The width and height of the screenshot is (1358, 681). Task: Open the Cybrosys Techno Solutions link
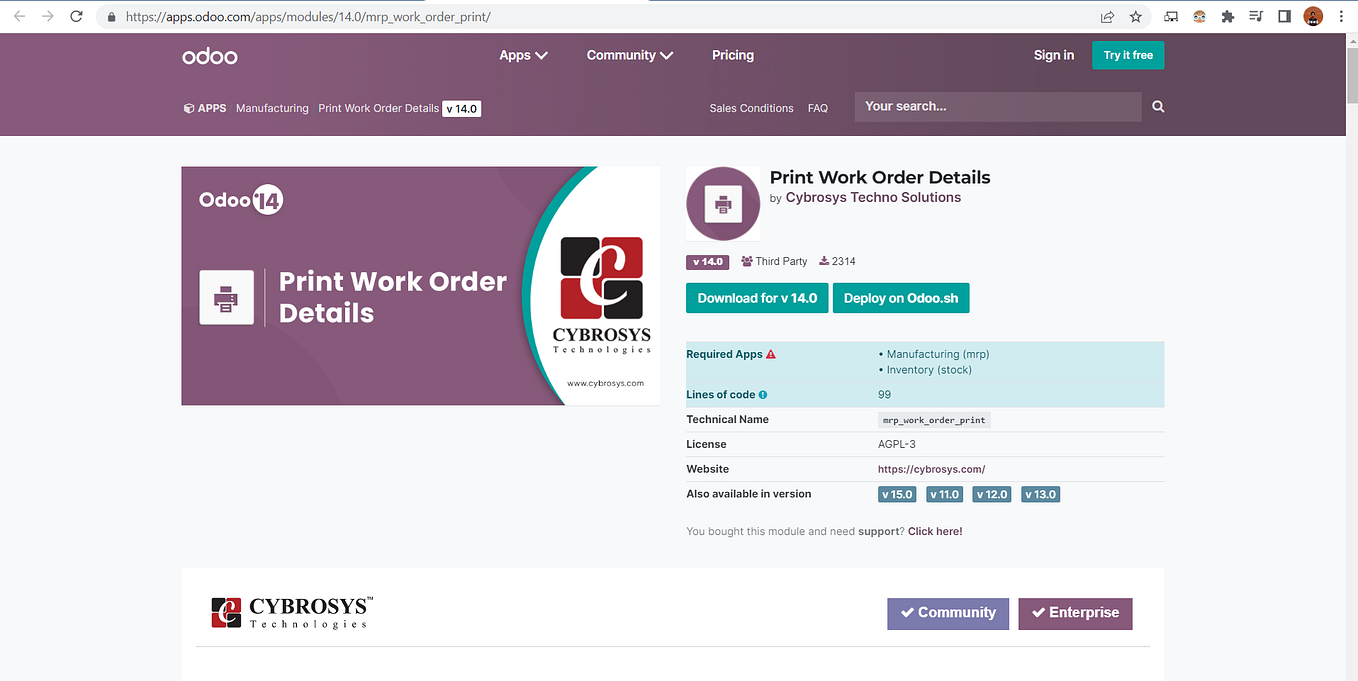point(872,197)
